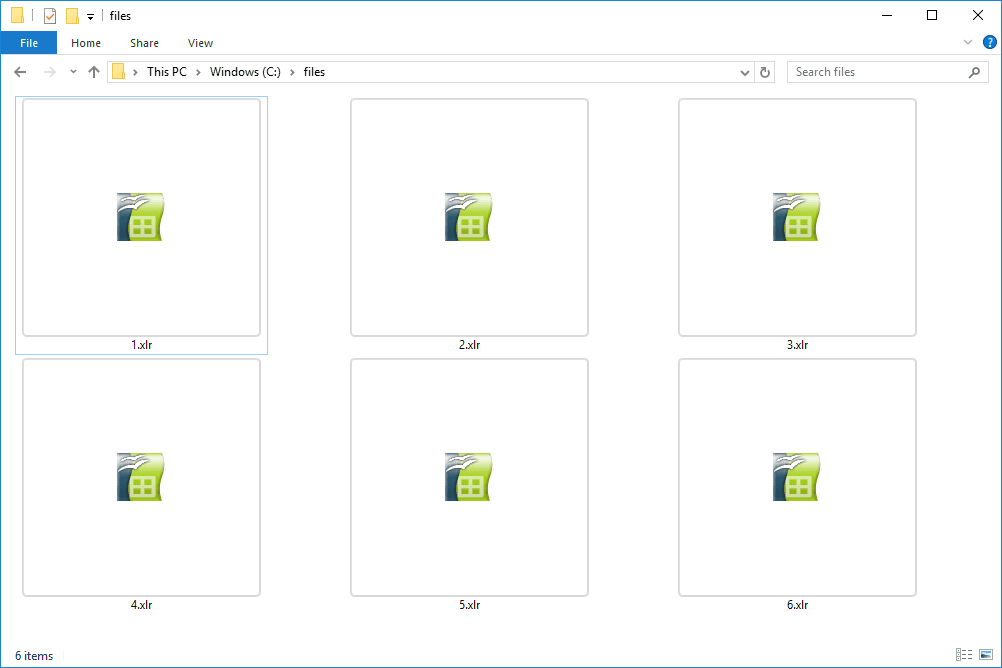The image size is (1002, 668).
Task: Select the 6.xlr spreadsheet file icon
Action: pos(796,477)
